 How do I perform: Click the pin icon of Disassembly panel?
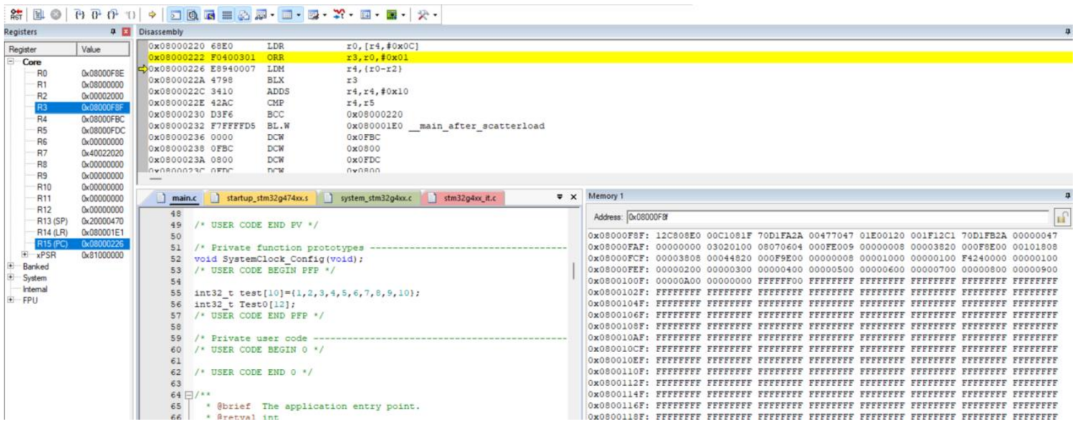(1069, 32)
